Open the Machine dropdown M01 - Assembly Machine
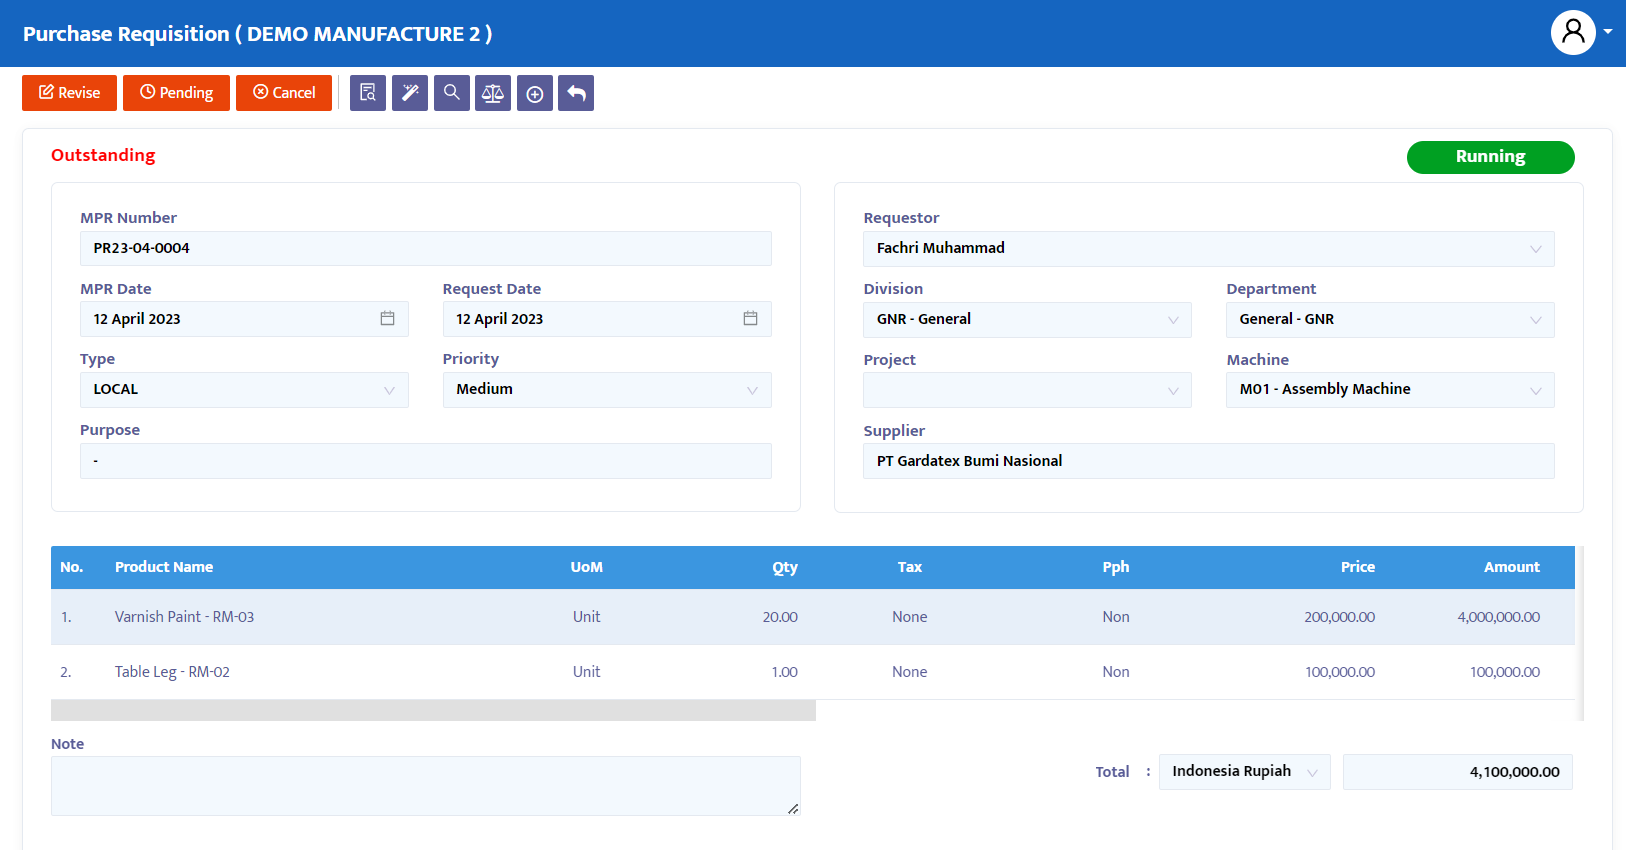1626x850 pixels. pos(1390,390)
